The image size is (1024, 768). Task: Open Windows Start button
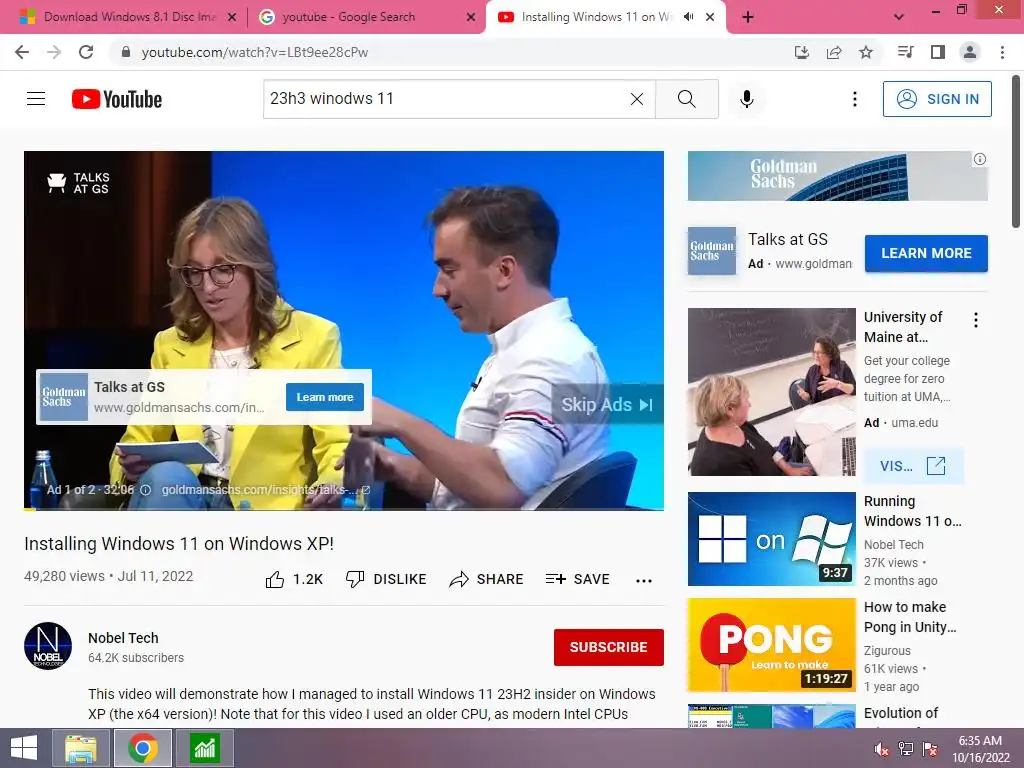[24, 748]
